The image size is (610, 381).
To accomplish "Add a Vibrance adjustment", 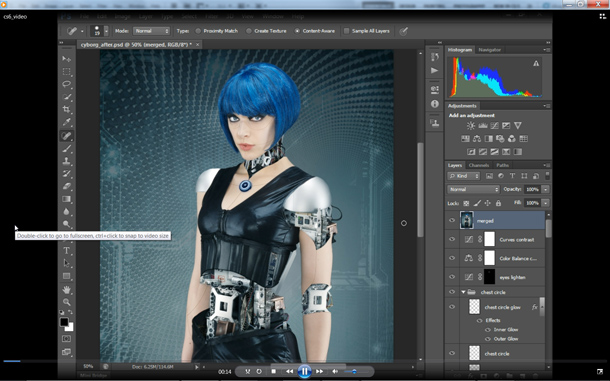I will pyautogui.click(x=518, y=126).
